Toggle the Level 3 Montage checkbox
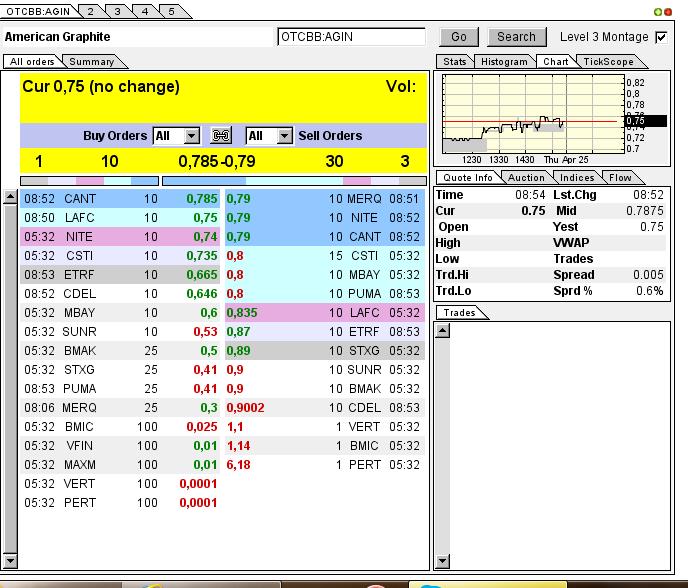Viewport: 688px width, 588px height. [660, 37]
